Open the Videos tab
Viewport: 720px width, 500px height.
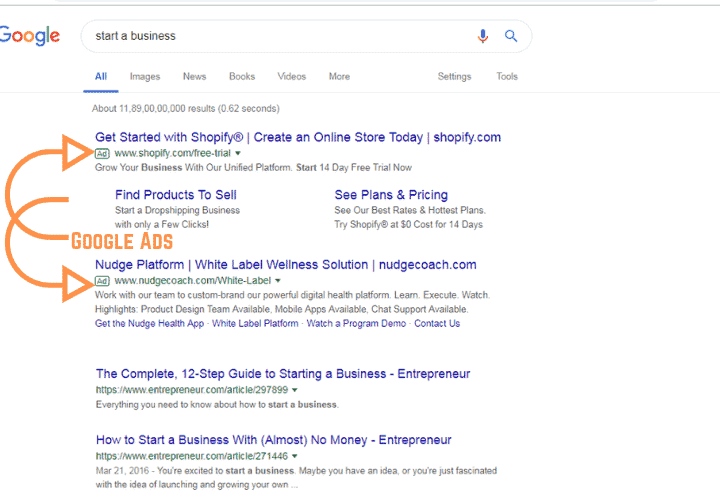point(292,77)
